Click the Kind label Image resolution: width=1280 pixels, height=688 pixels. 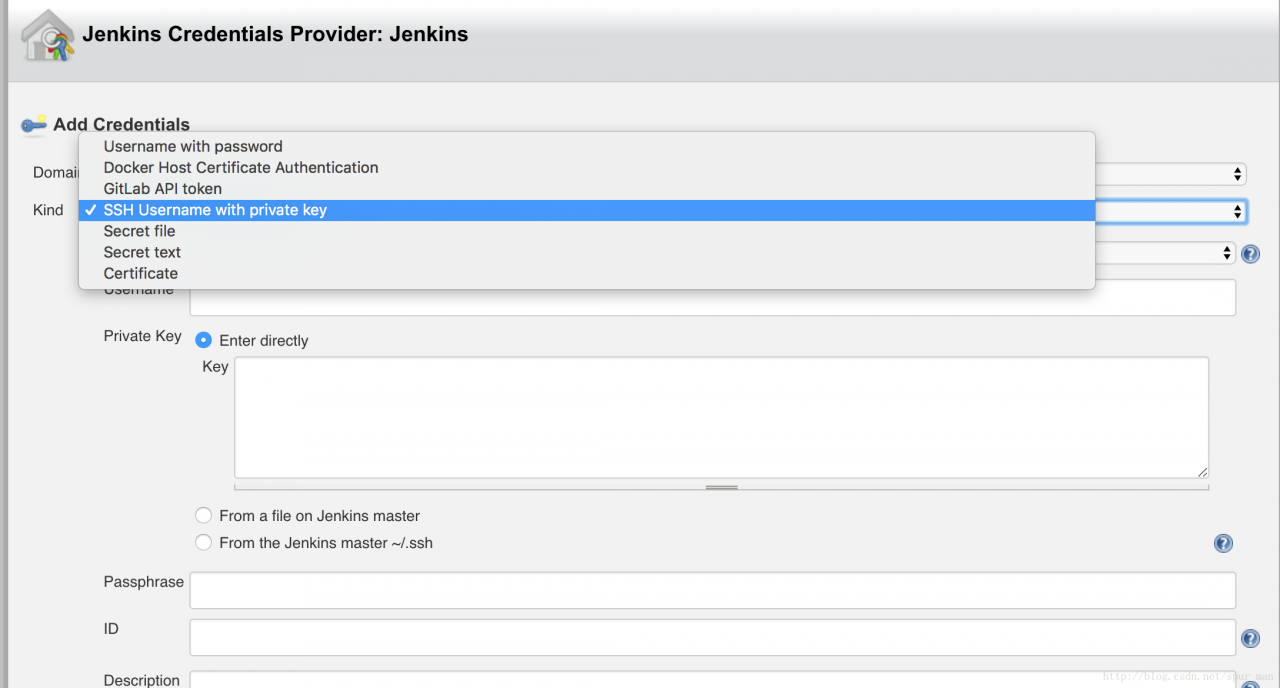[x=48, y=210]
